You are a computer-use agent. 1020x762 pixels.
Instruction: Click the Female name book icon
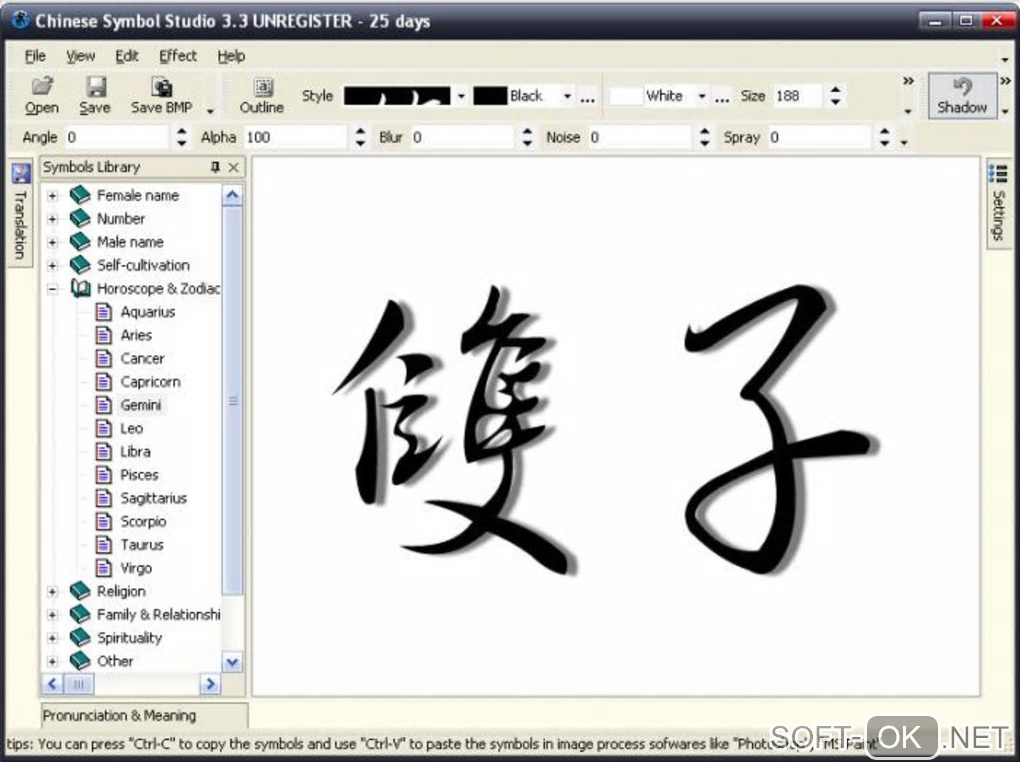(x=80, y=195)
